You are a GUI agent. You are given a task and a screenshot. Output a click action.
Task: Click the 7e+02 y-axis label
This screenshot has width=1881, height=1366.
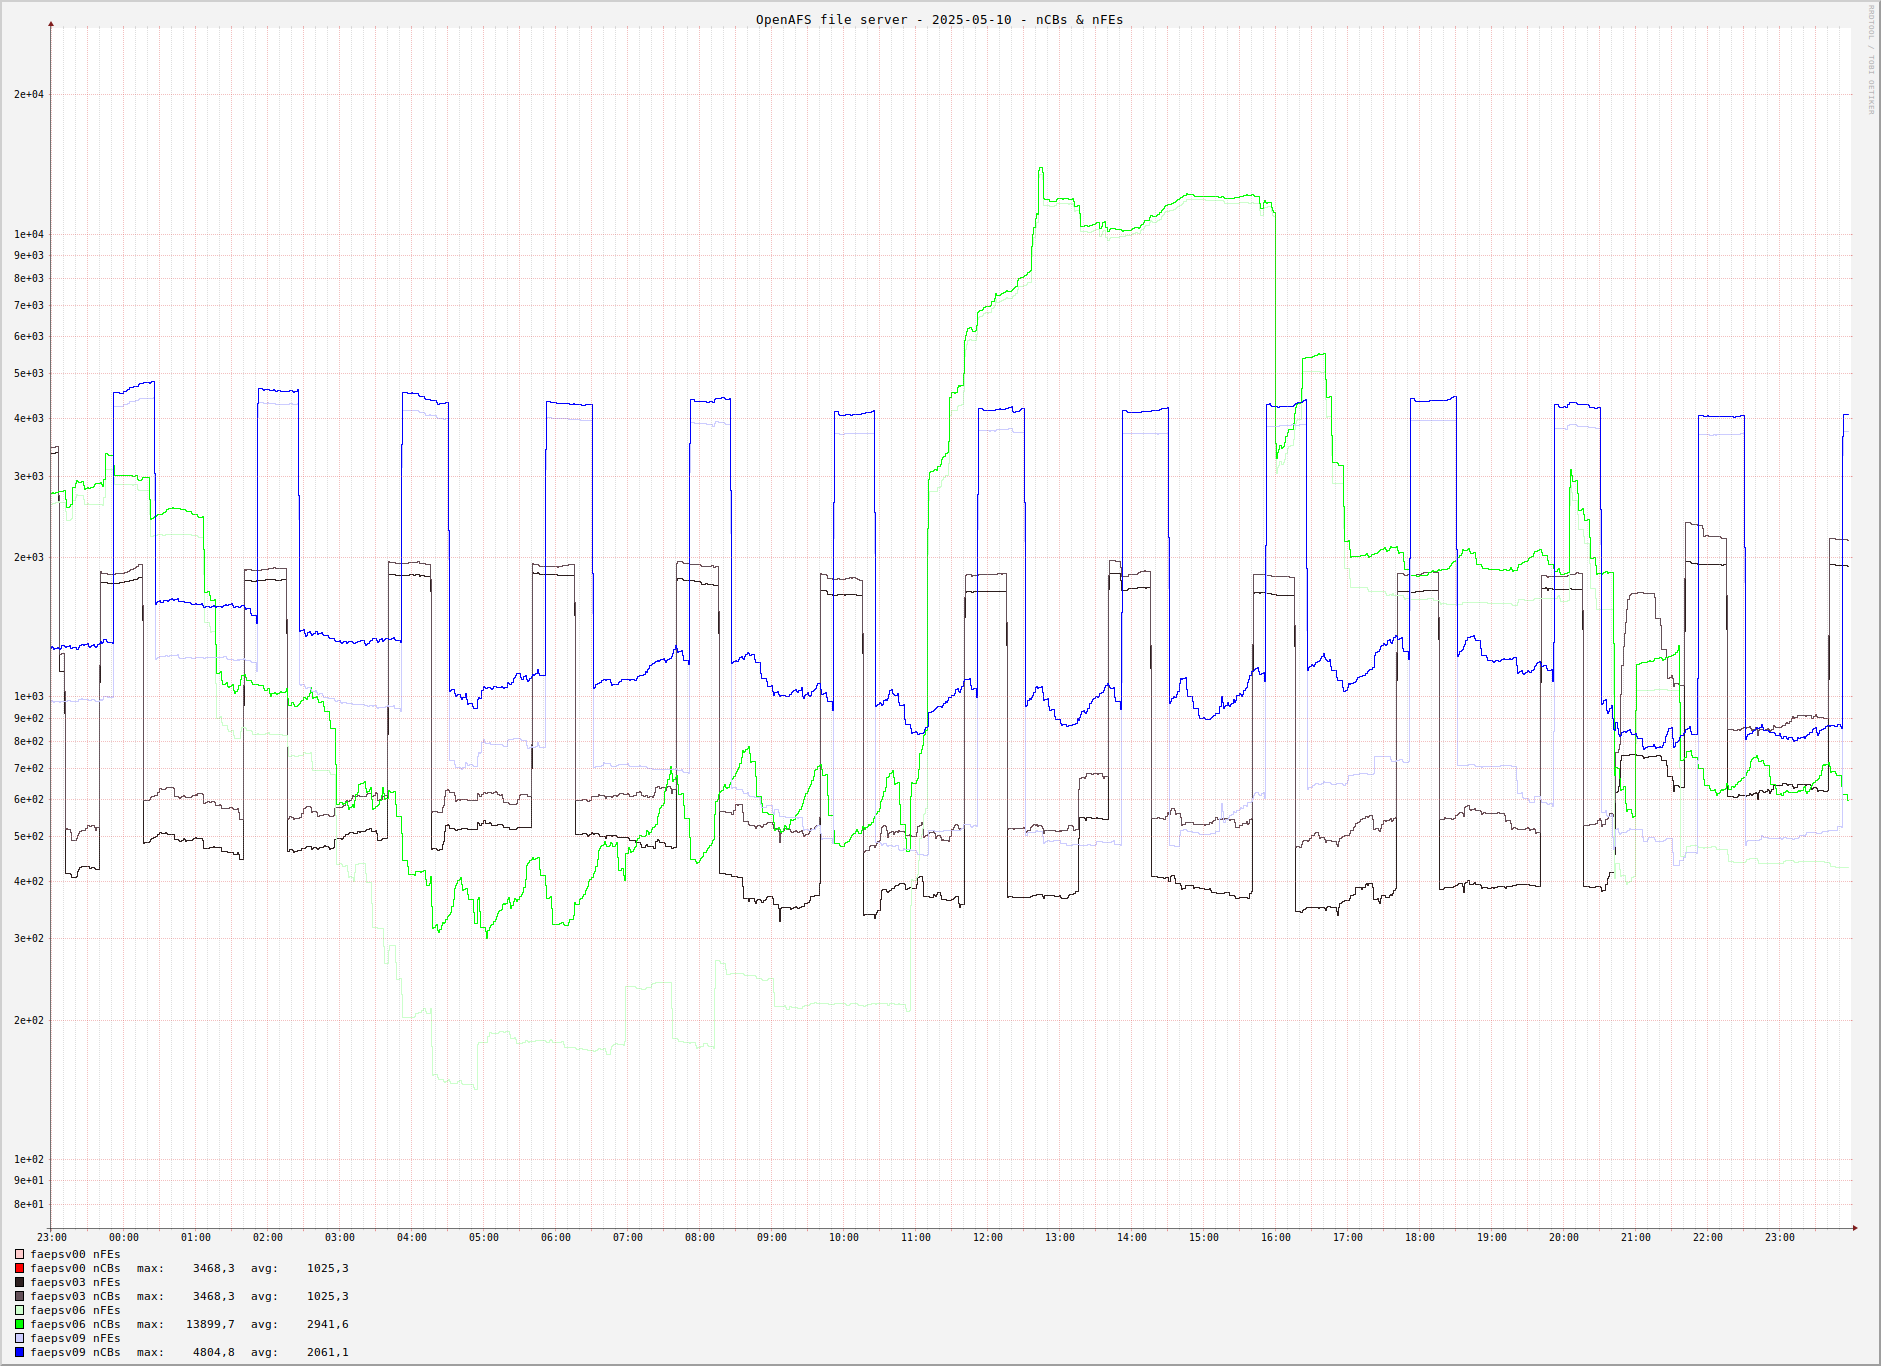pyautogui.click(x=29, y=768)
